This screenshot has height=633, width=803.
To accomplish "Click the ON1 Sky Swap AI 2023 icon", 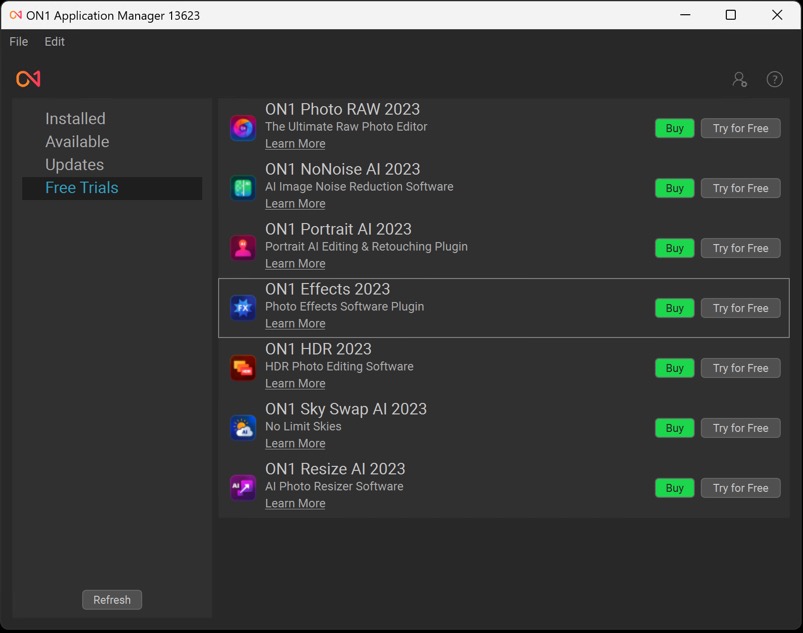I will (x=243, y=428).
